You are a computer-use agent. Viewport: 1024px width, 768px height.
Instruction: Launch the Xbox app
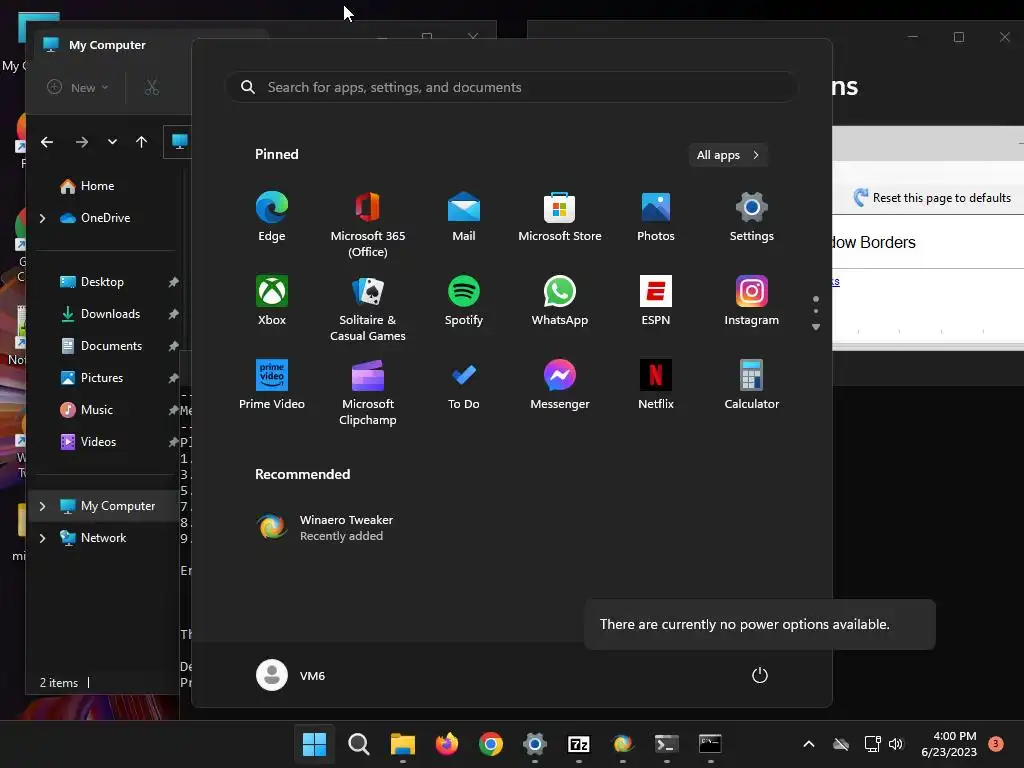pyautogui.click(x=272, y=300)
